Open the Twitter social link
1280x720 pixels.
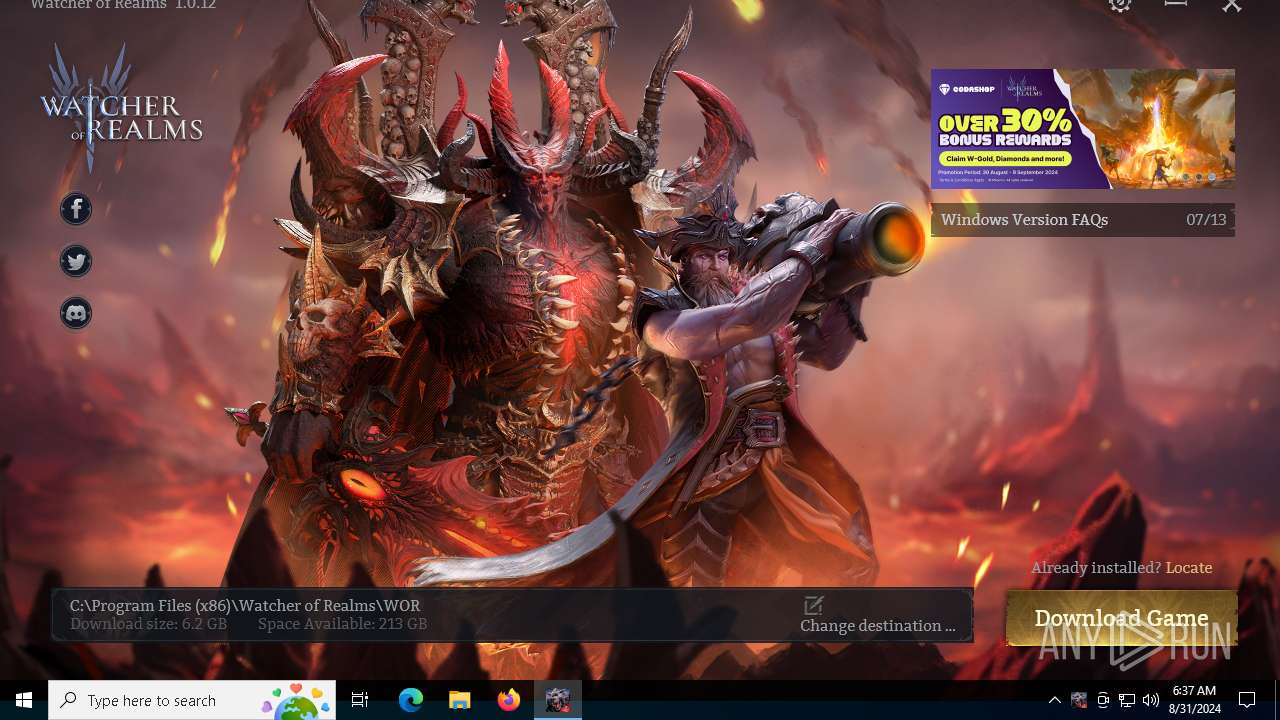[76, 261]
